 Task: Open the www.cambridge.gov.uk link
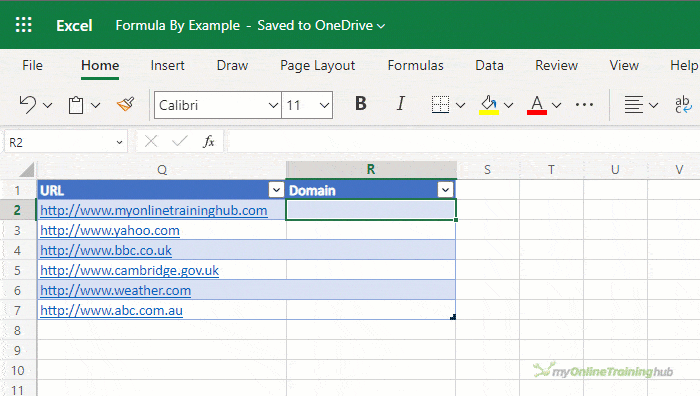129,271
